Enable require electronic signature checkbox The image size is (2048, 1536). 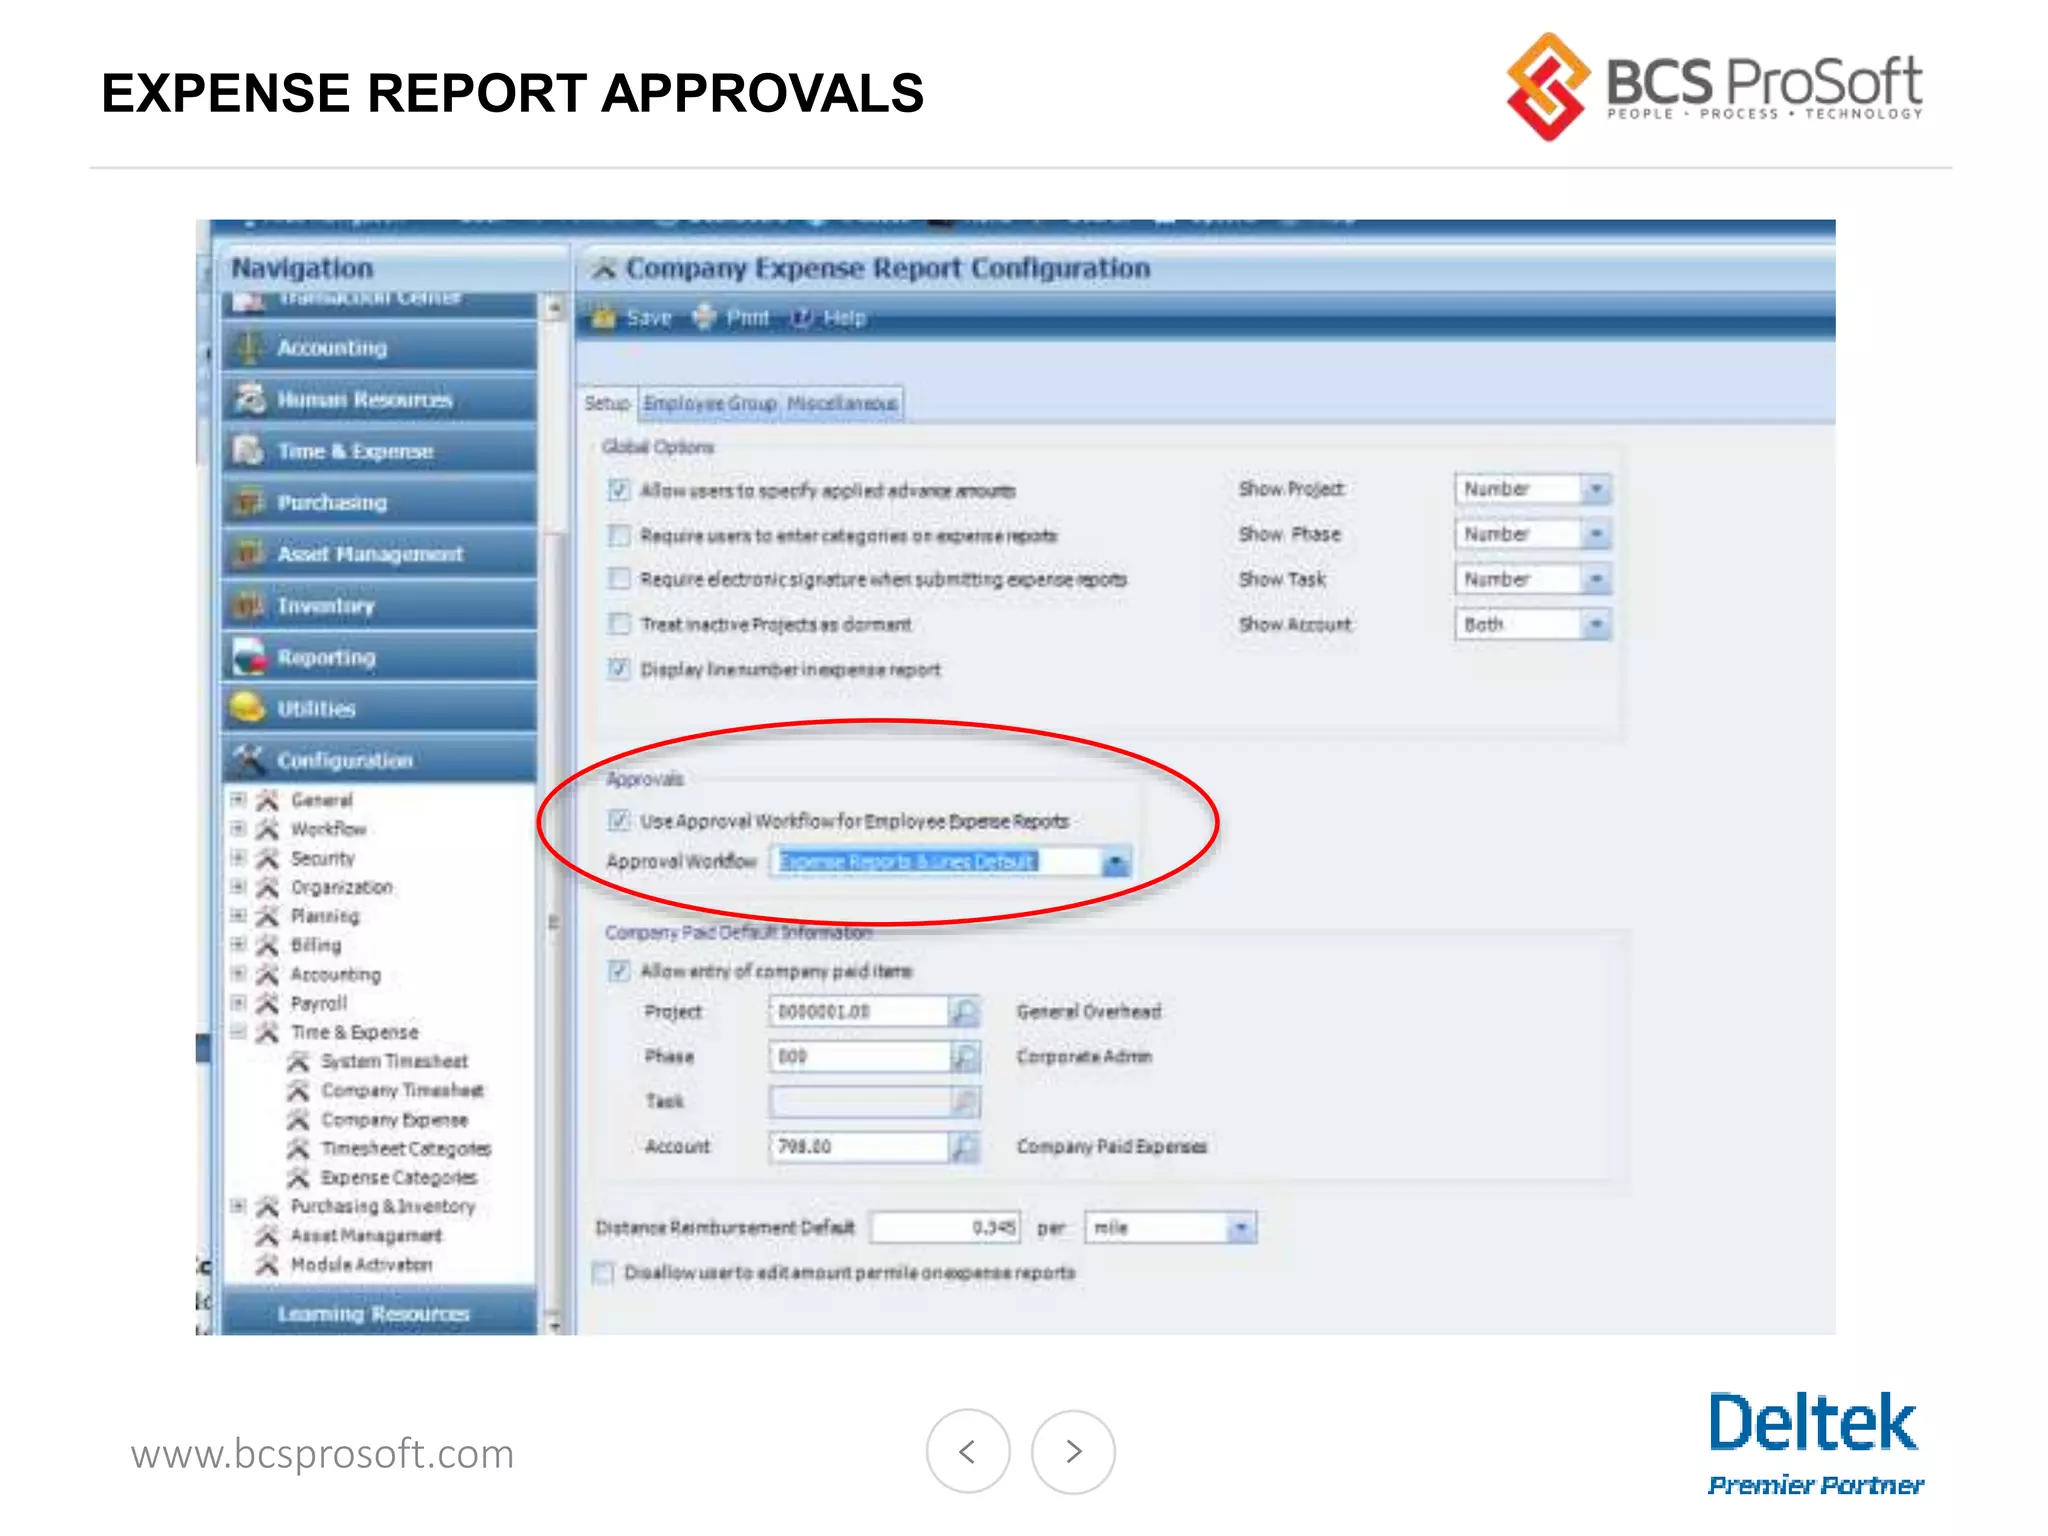[619, 579]
